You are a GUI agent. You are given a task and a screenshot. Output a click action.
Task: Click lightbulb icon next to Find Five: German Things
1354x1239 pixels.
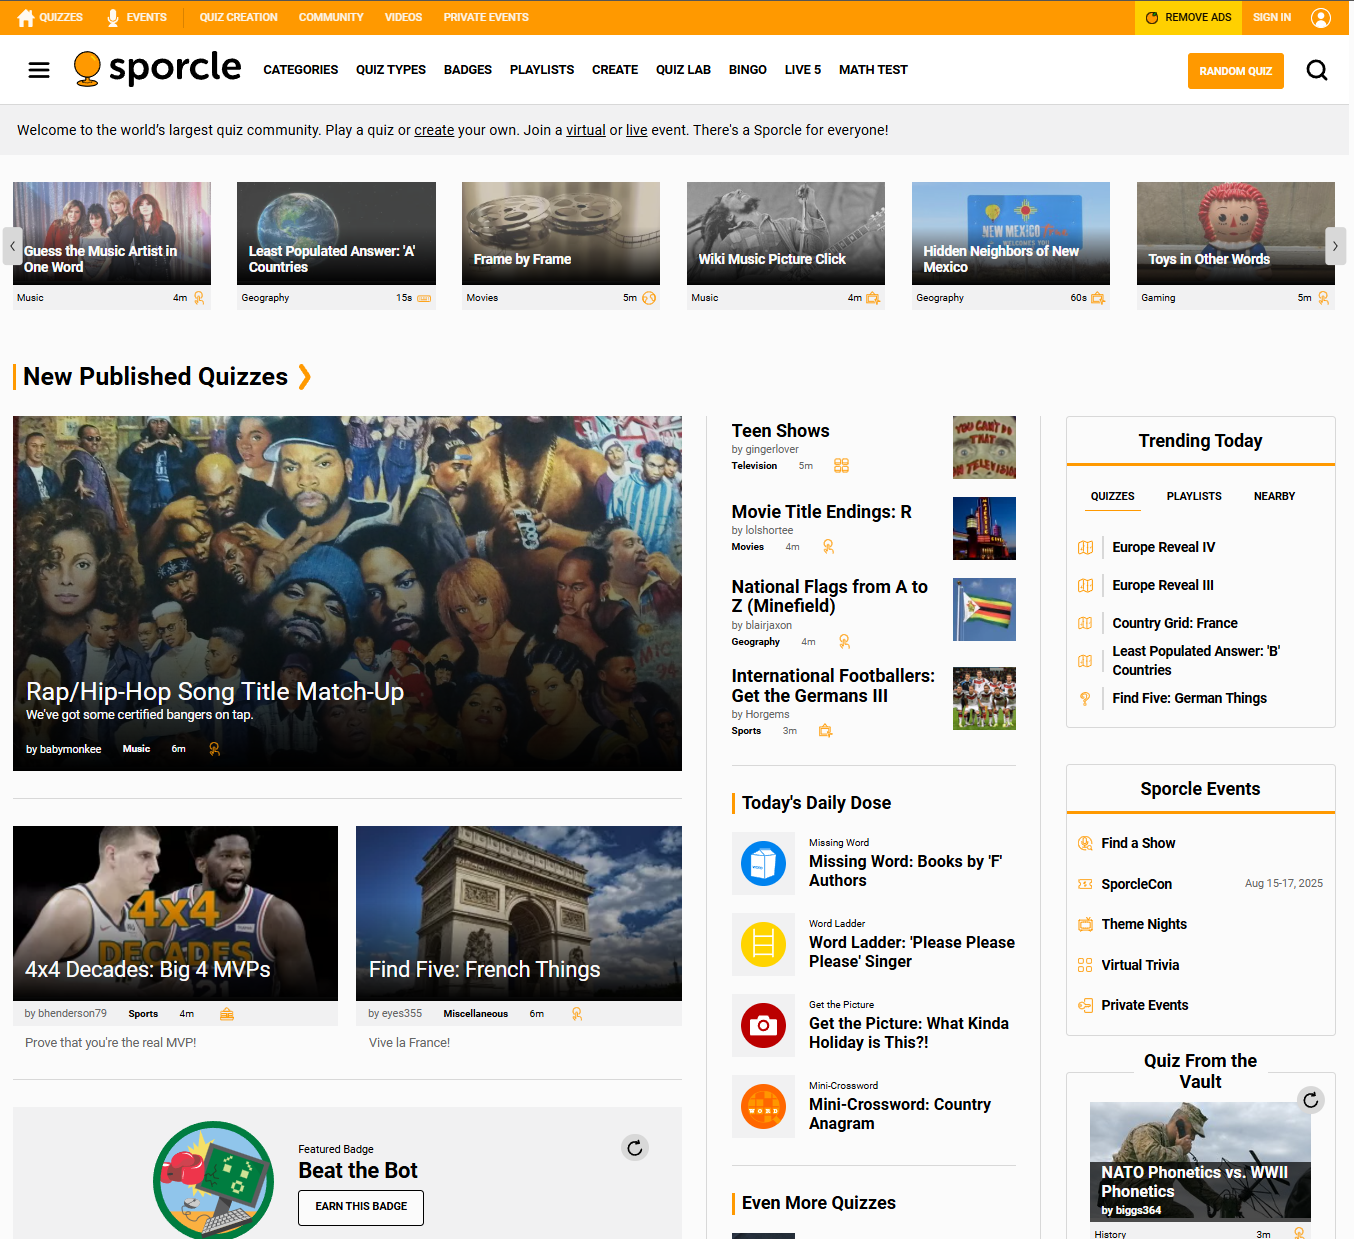(x=1085, y=698)
